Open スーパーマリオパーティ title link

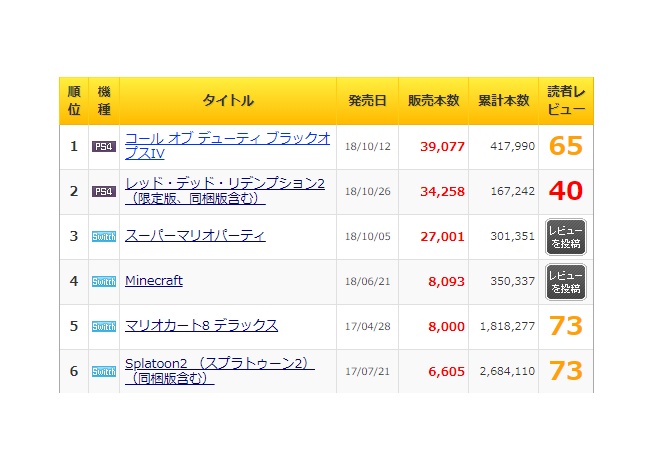[195, 236]
